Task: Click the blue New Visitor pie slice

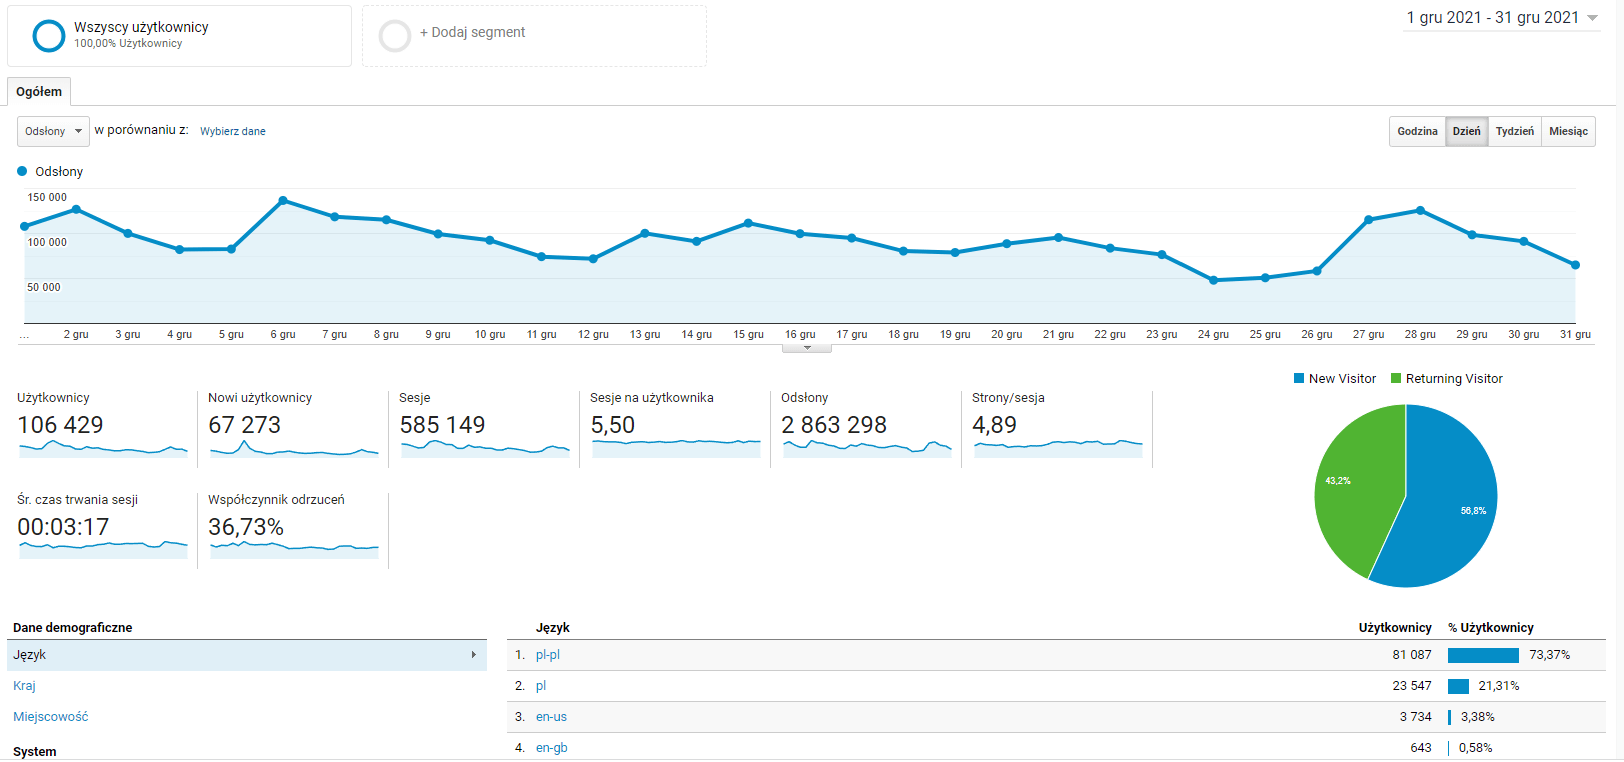Action: click(x=1450, y=510)
